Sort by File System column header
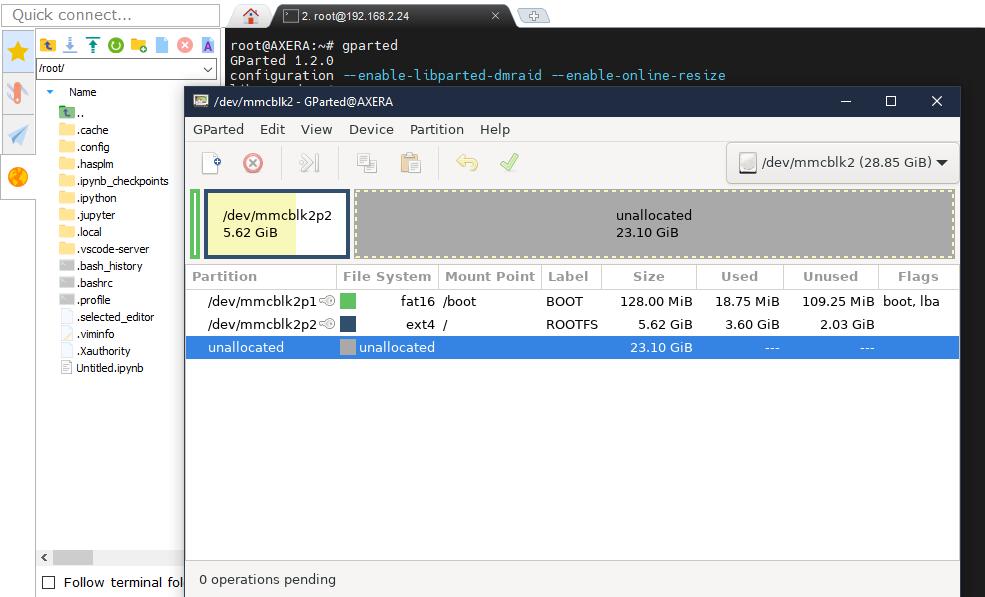Screen dimensions: 985x597 (x=387, y=277)
